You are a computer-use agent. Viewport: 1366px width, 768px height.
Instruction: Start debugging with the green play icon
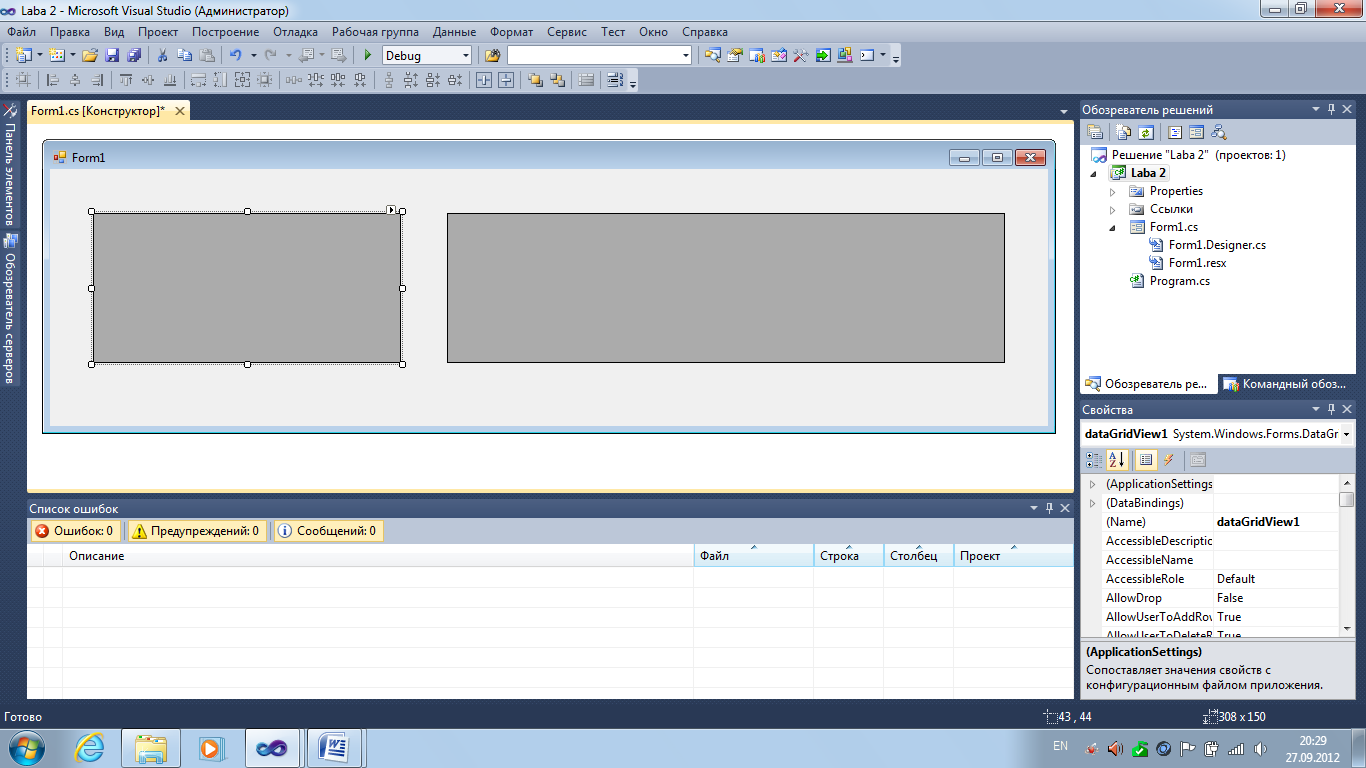[368, 56]
